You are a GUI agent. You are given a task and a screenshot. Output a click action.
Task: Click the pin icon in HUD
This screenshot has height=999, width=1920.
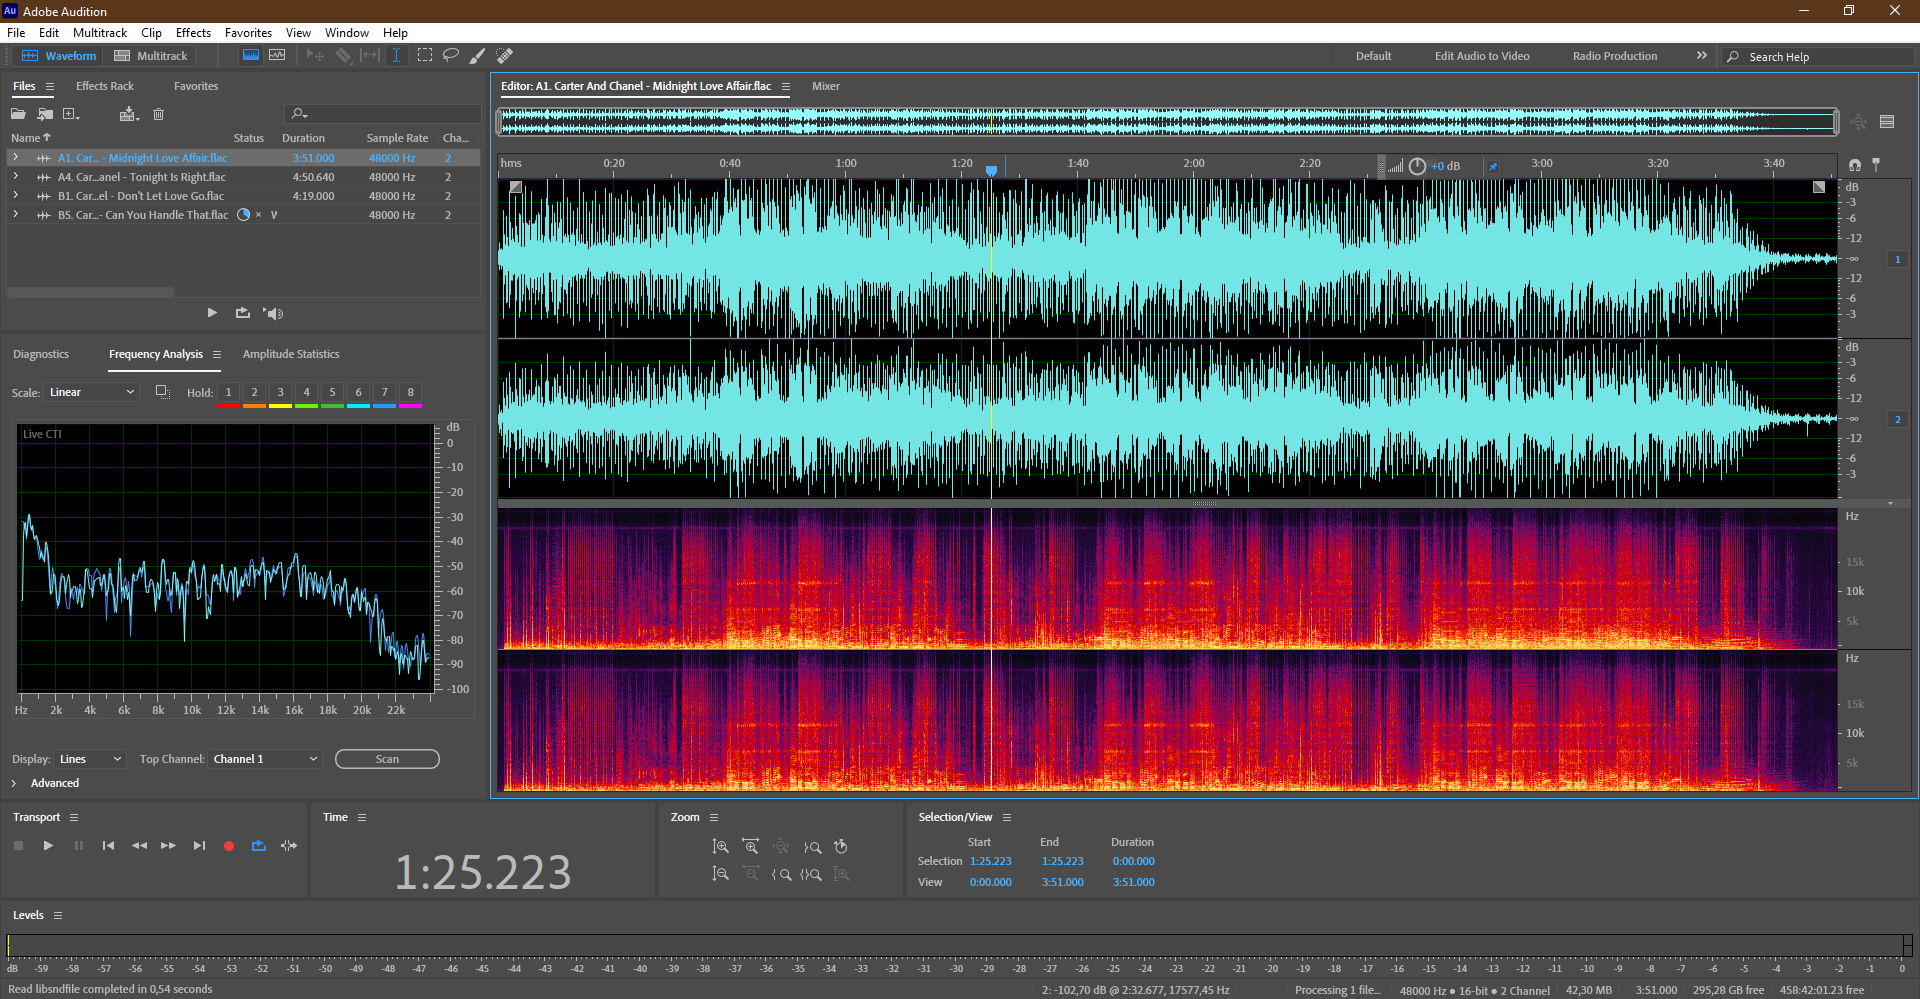point(1493,166)
